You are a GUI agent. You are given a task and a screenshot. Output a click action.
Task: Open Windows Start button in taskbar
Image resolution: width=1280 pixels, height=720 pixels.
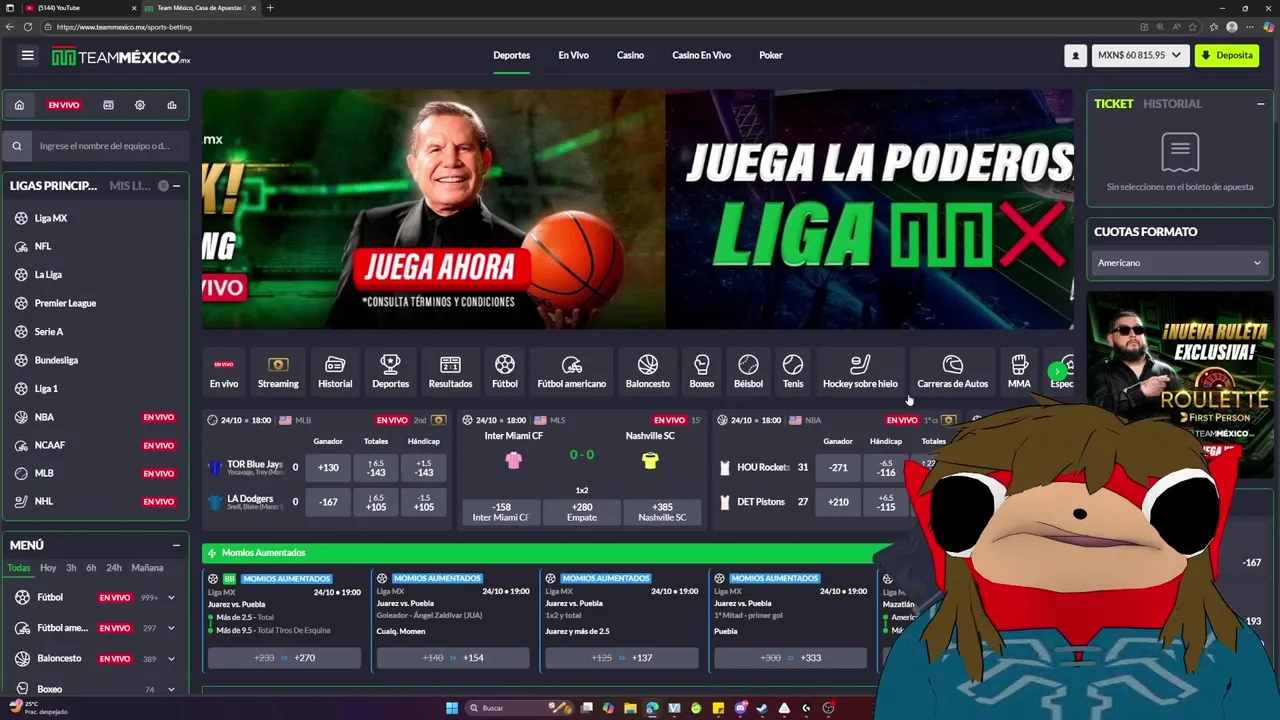coord(452,708)
